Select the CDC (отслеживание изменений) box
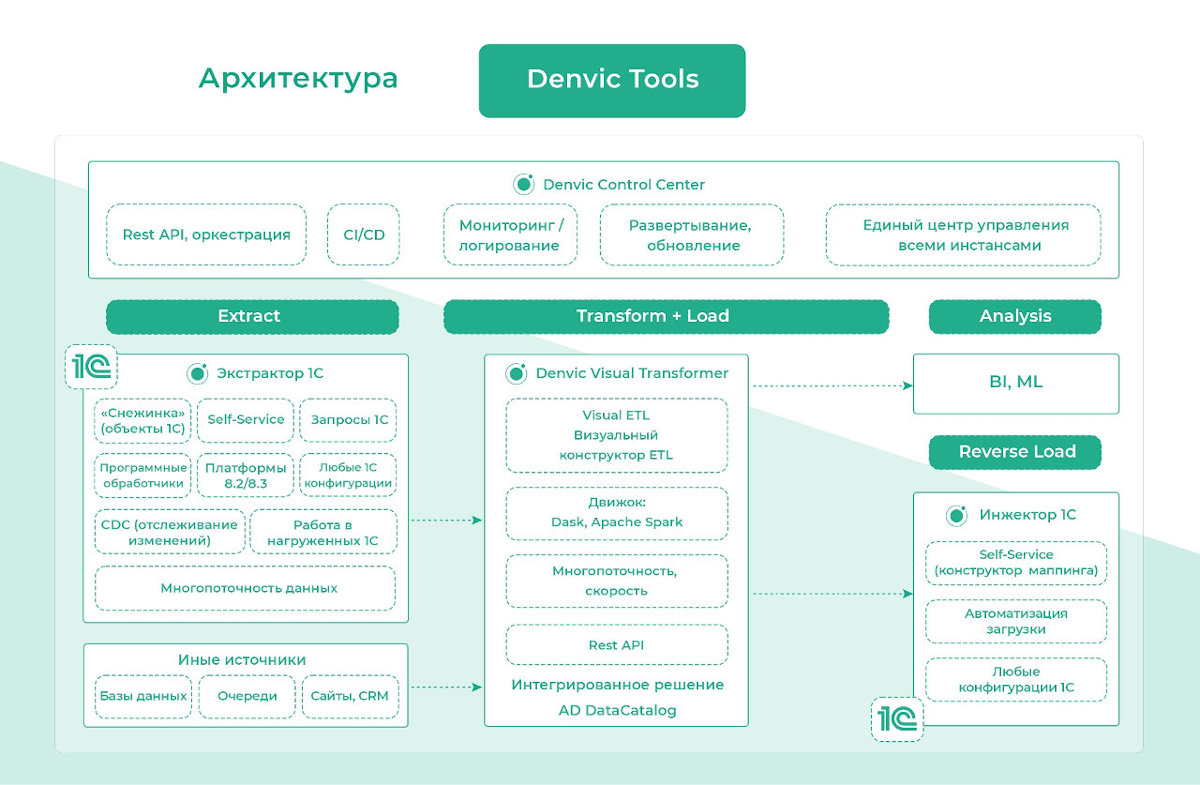The width and height of the screenshot is (1200, 785). coord(170,532)
